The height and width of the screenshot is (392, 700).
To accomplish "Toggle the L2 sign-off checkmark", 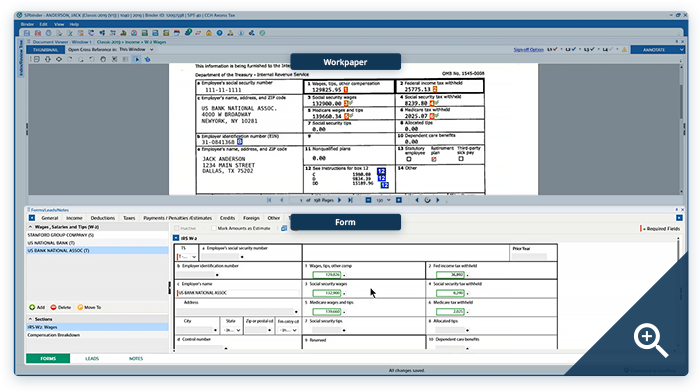I will (574, 50).
